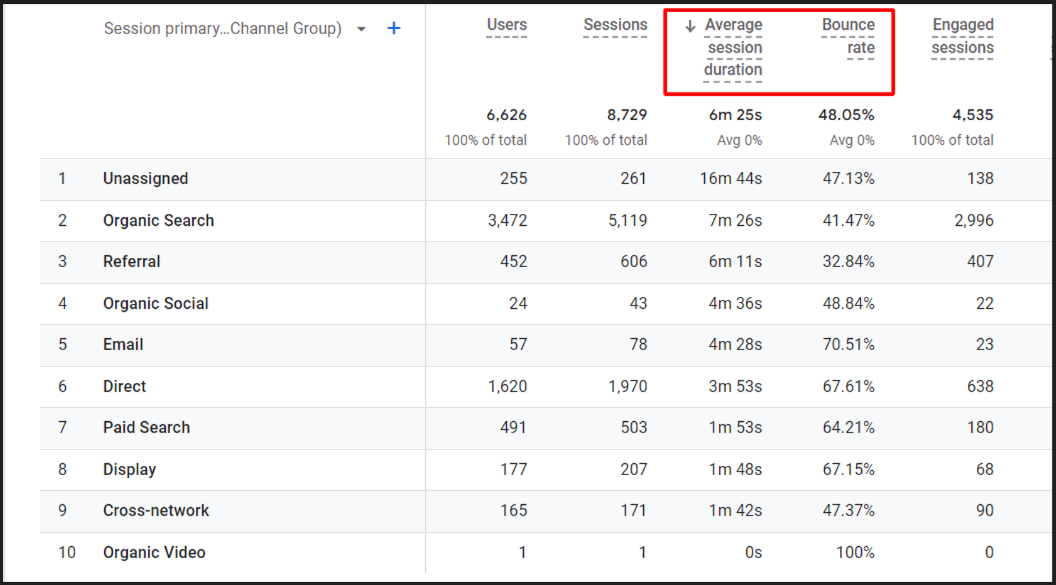Sort the table by the Users column header
The height and width of the screenshot is (585, 1056).
[505, 24]
